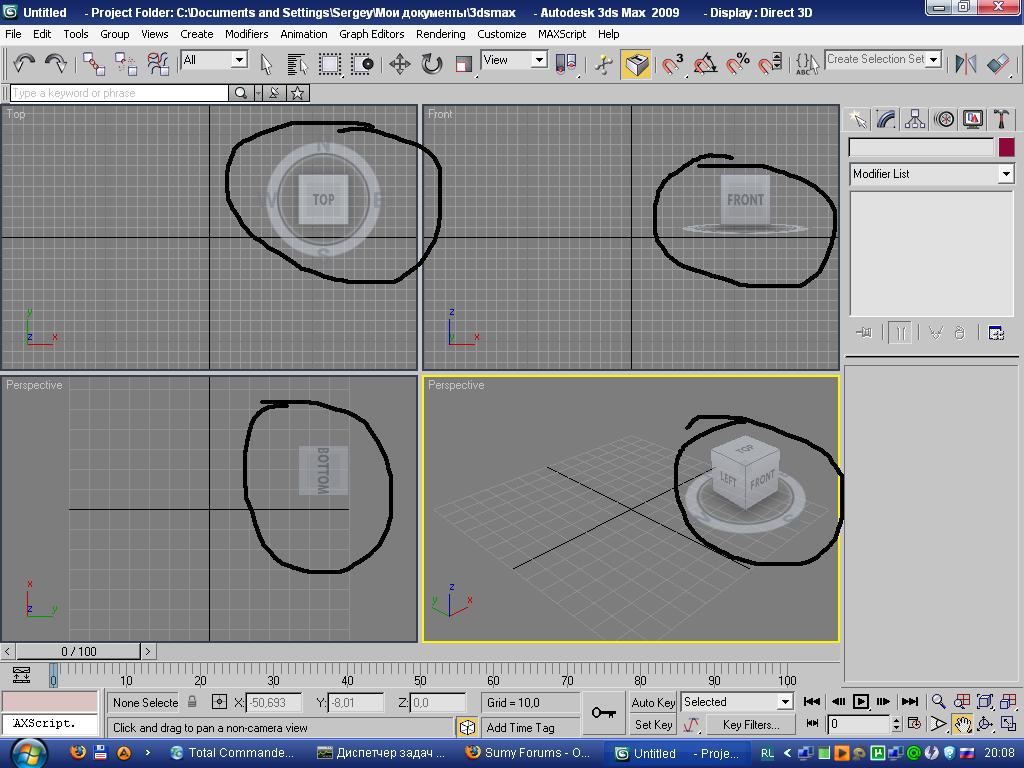The height and width of the screenshot is (768, 1024).
Task: Open the Motion panel wheel icon
Action: click(944, 119)
